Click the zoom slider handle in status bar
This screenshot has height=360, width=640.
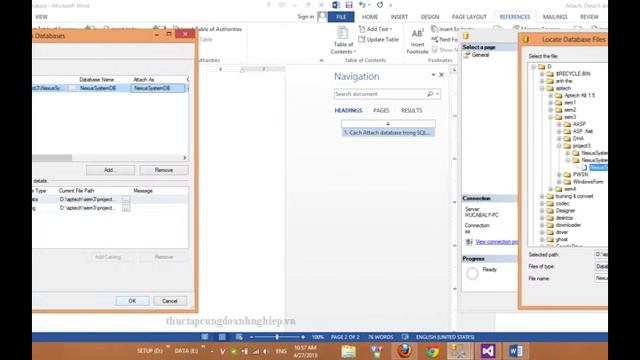(277, 337)
